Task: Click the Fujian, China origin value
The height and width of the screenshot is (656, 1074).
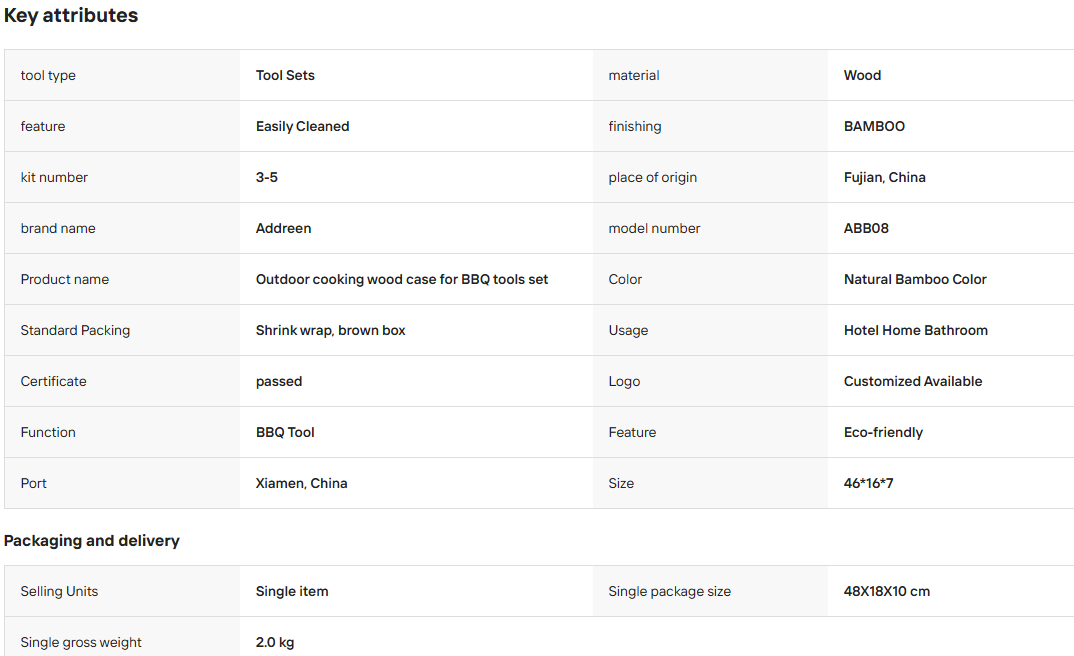Action: 884,177
